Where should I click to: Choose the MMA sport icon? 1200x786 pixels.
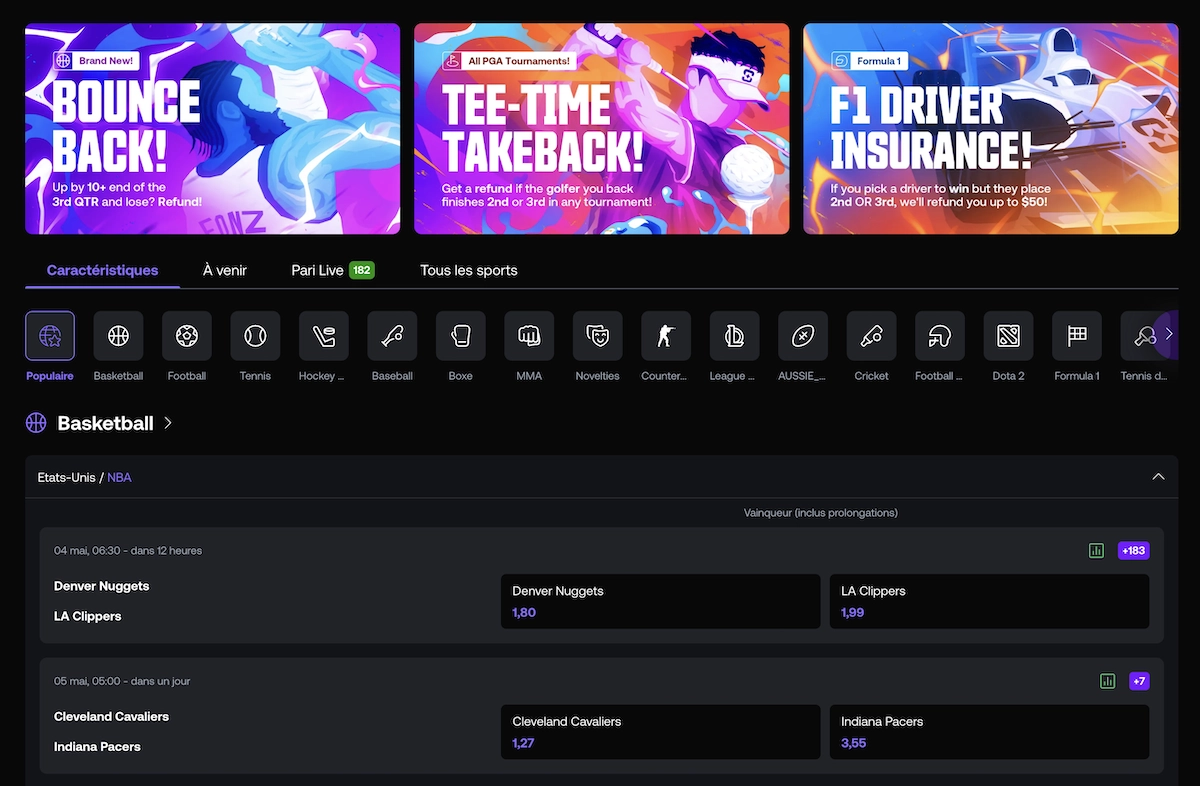point(529,336)
